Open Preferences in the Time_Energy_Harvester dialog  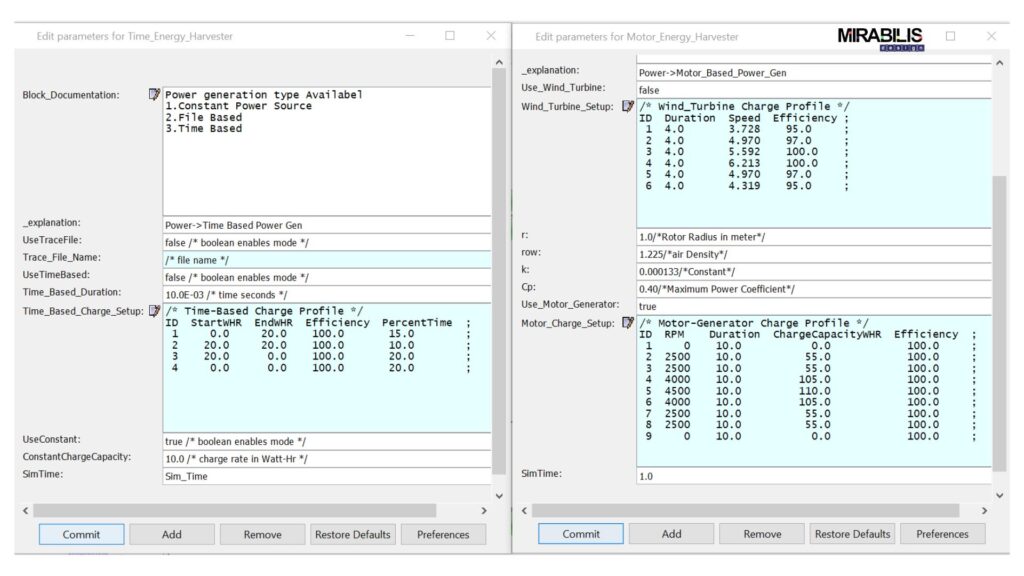coord(443,534)
